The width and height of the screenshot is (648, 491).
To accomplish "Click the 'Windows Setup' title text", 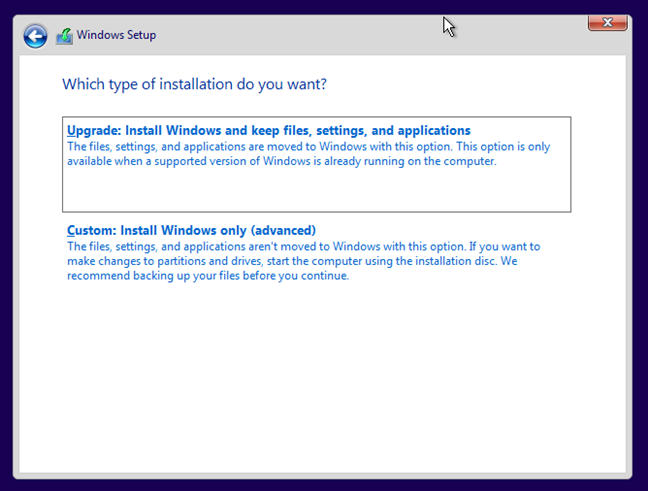I will click(117, 36).
